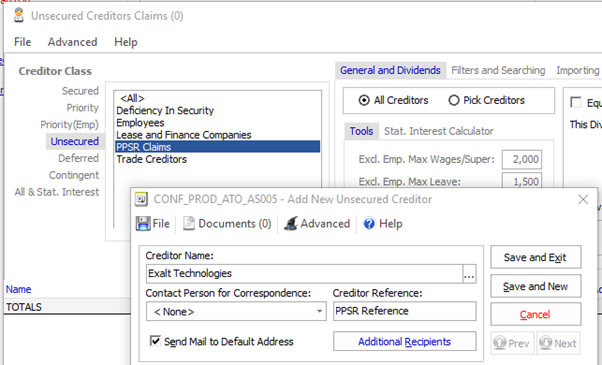
Task: Click the wizard hat Advanced icon
Action: 291,223
